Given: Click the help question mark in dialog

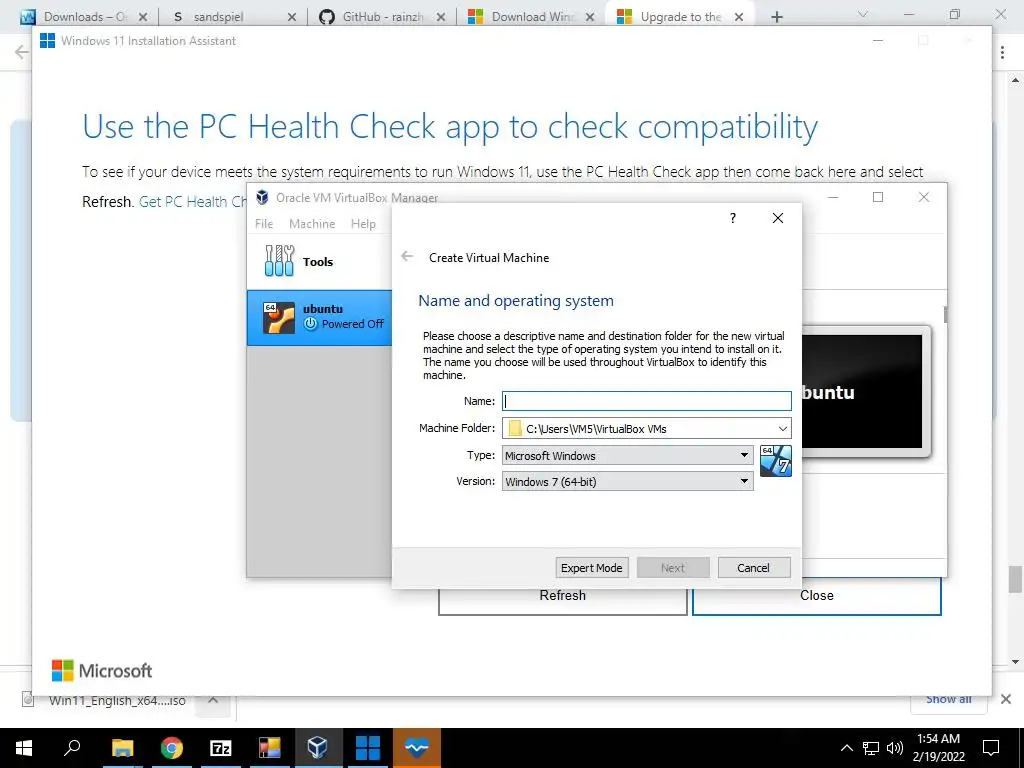Looking at the screenshot, I should tap(733, 218).
